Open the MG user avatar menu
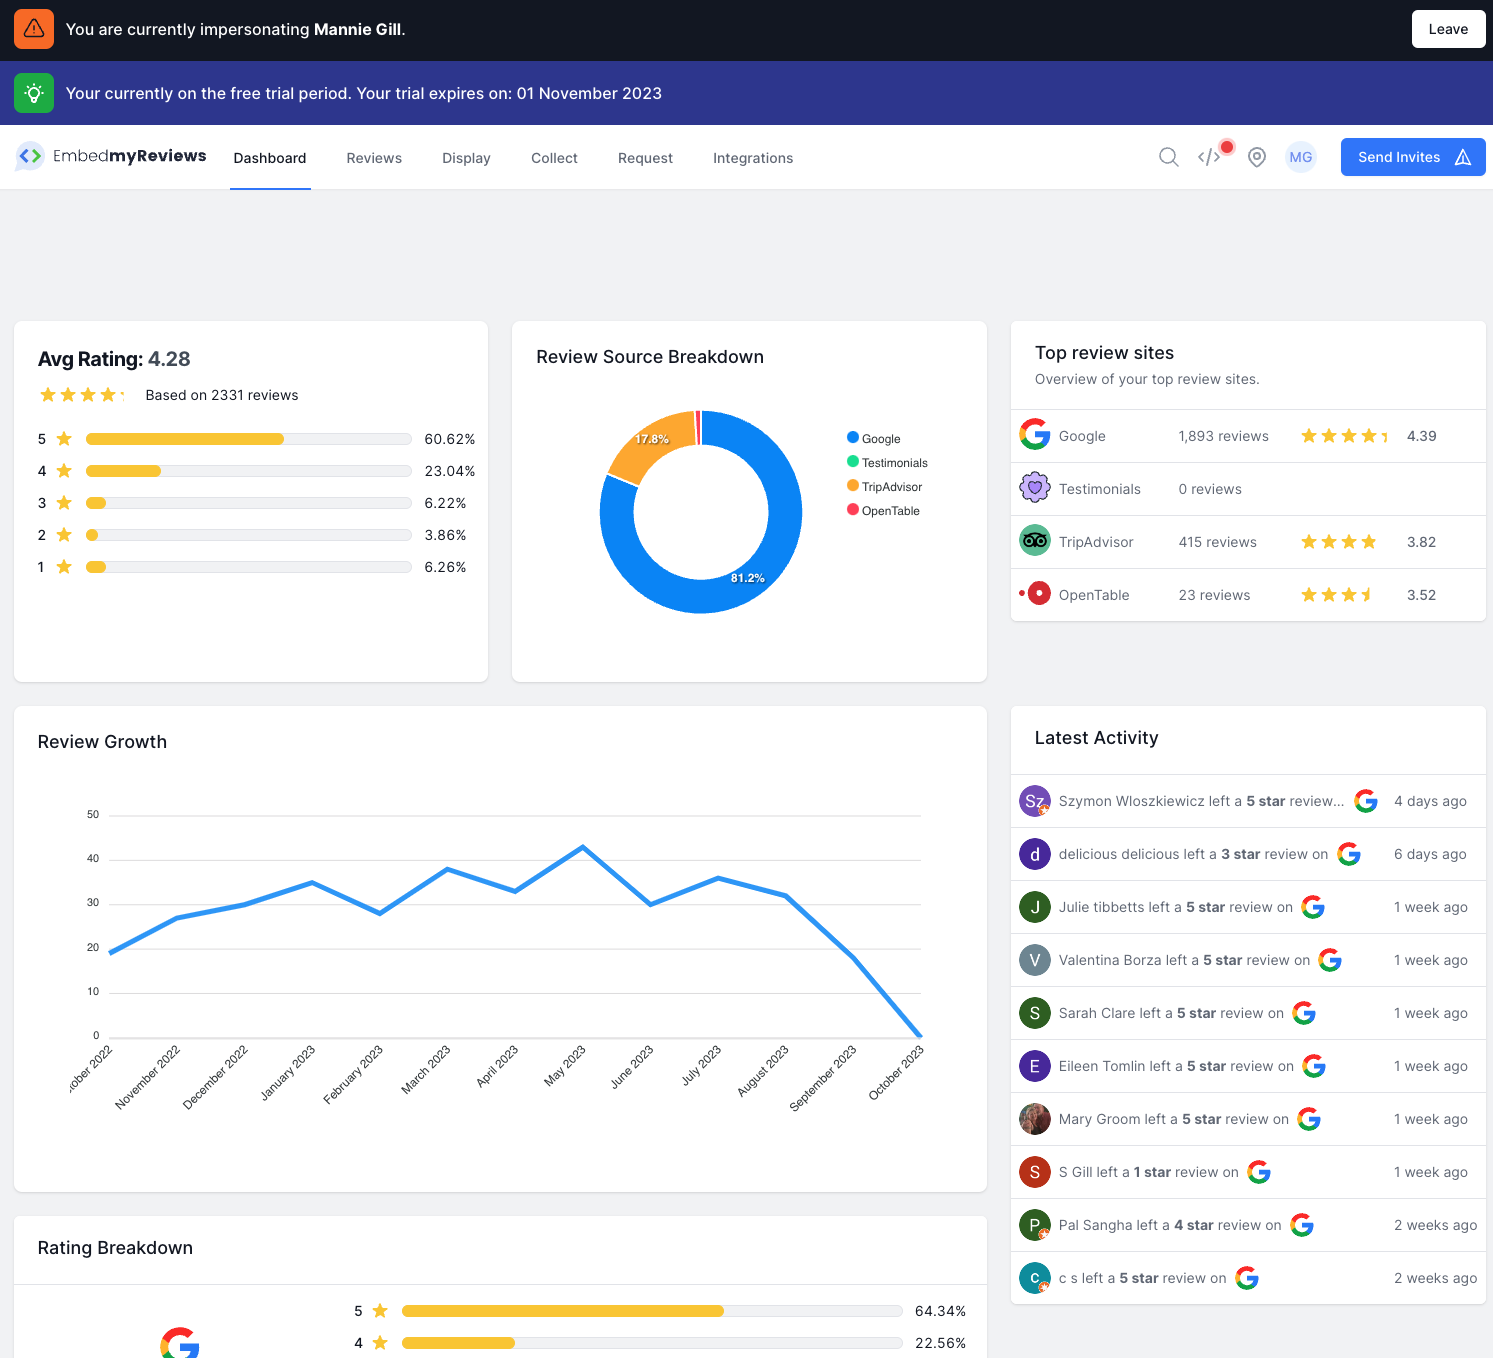The width and height of the screenshot is (1493, 1358). pyautogui.click(x=1300, y=157)
